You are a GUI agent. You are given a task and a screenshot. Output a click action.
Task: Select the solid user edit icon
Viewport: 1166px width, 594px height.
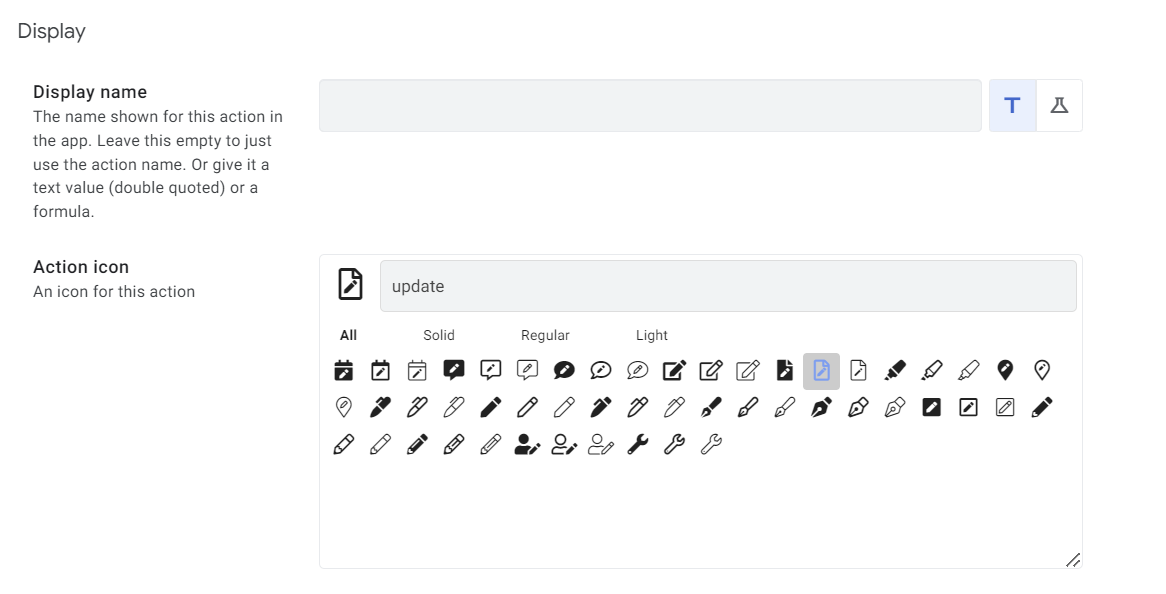[x=527, y=445]
